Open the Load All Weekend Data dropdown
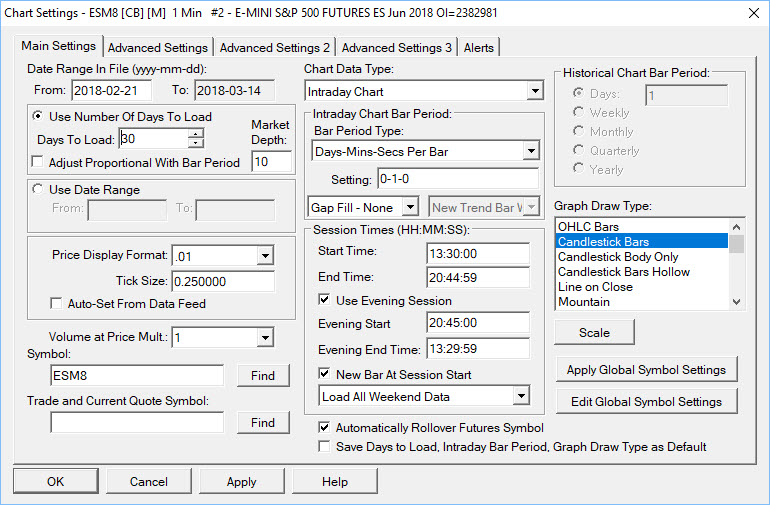The height and width of the screenshot is (505, 770). [521, 396]
